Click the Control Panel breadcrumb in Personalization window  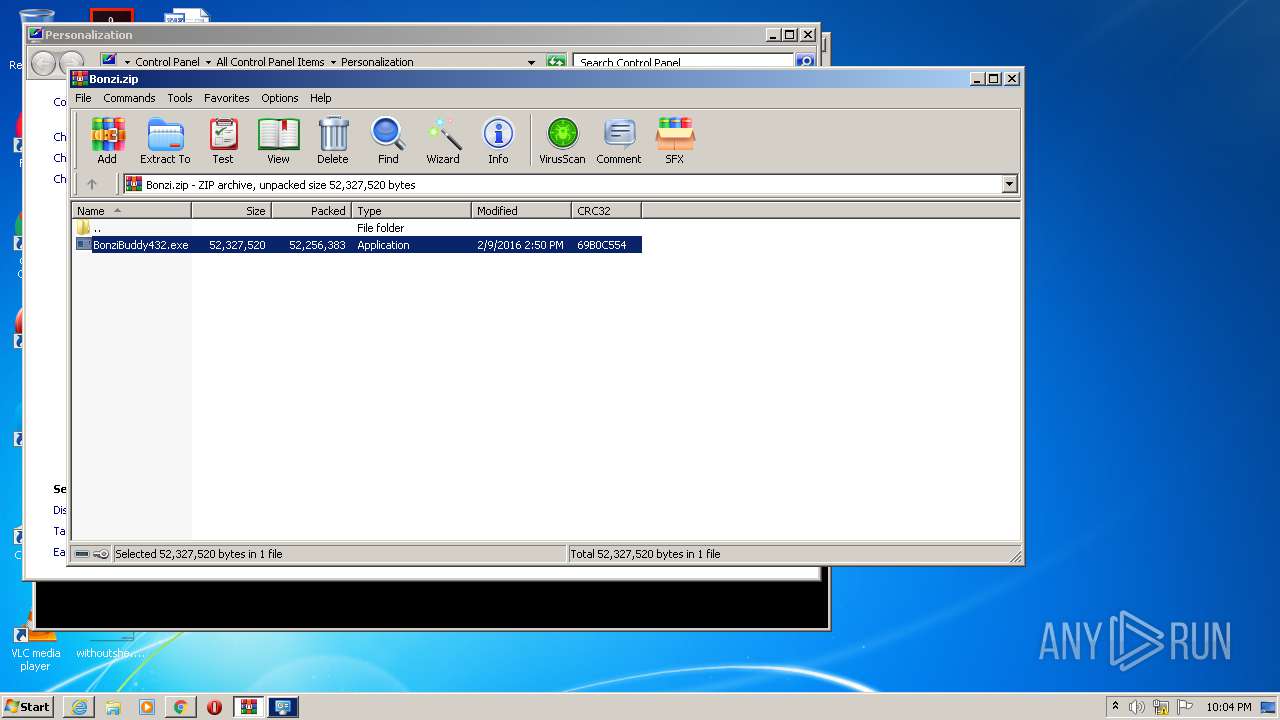click(x=167, y=62)
